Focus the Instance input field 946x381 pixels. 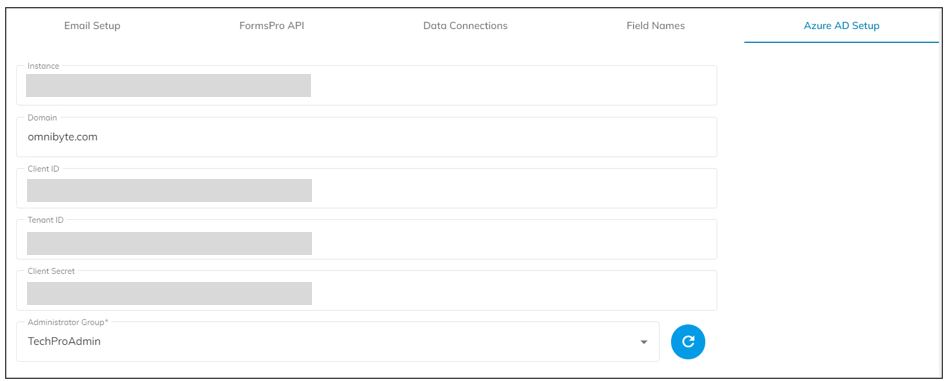367,86
